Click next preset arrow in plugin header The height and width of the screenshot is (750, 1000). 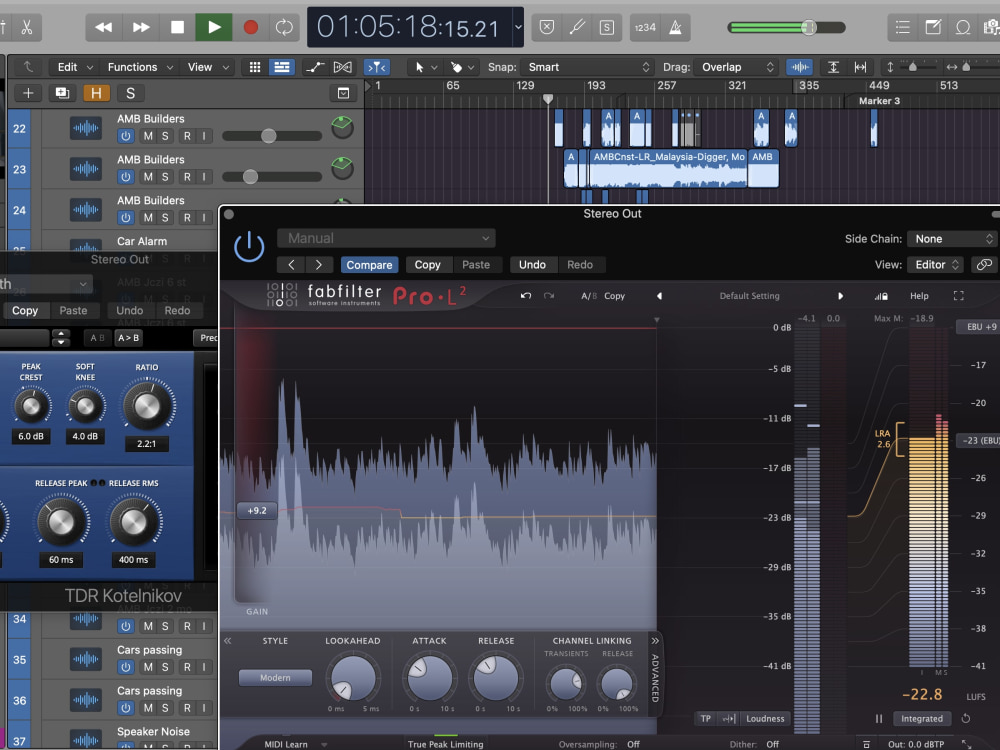point(319,265)
